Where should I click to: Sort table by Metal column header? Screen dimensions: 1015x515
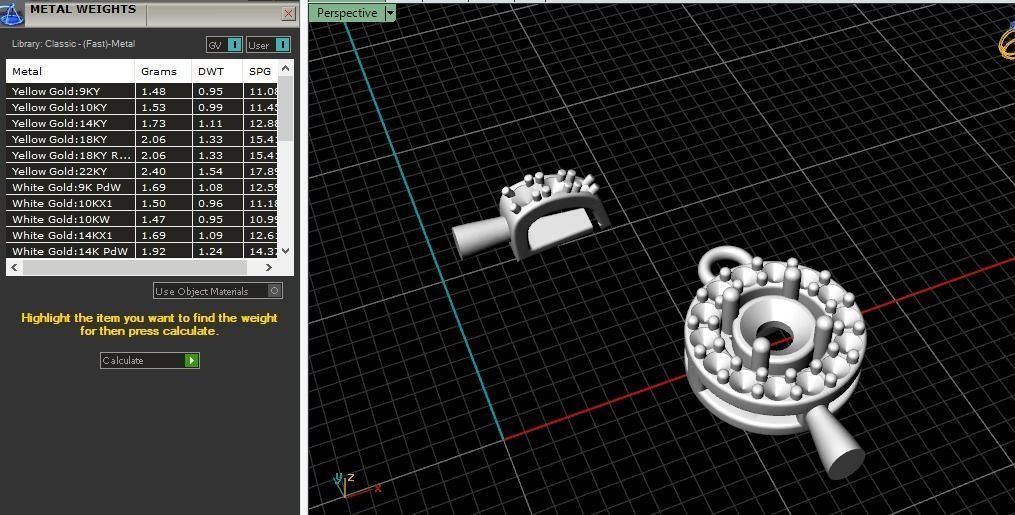71,71
